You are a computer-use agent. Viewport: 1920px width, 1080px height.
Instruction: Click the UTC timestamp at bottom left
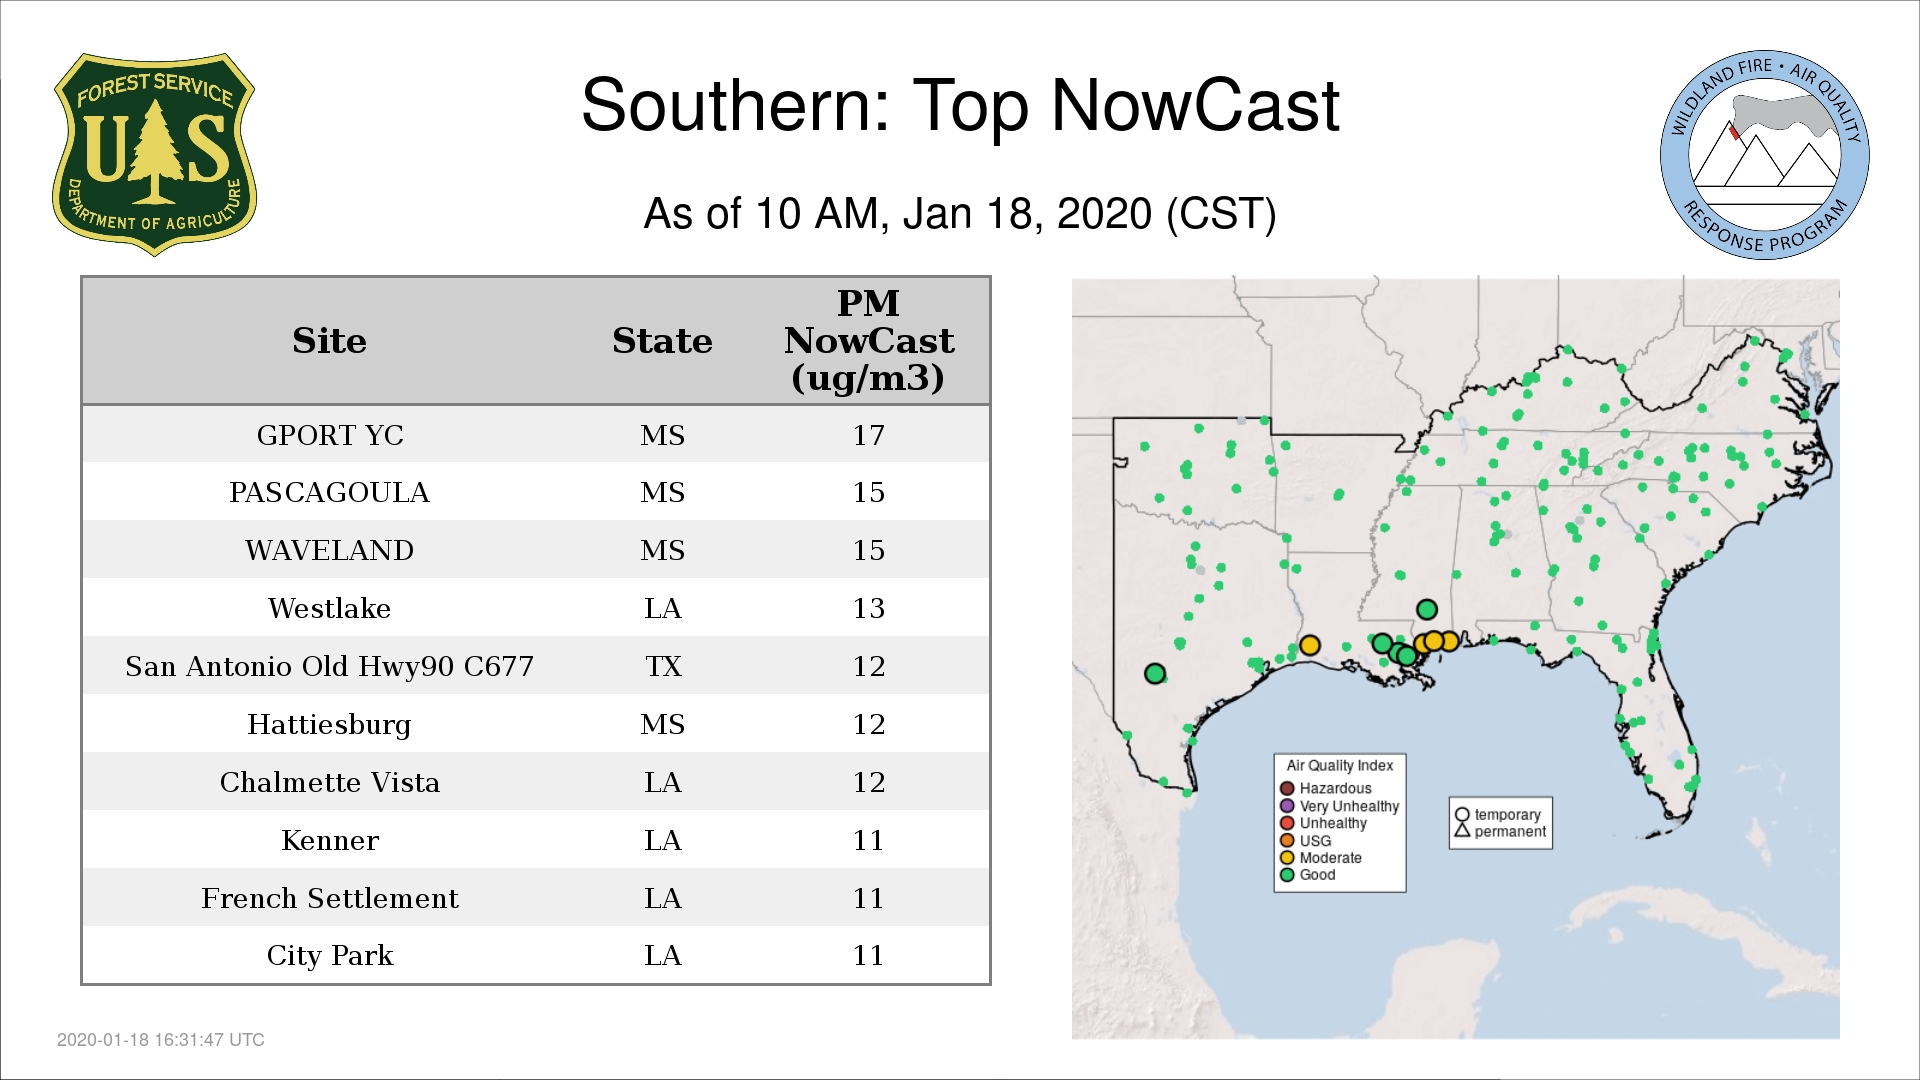[161, 1040]
